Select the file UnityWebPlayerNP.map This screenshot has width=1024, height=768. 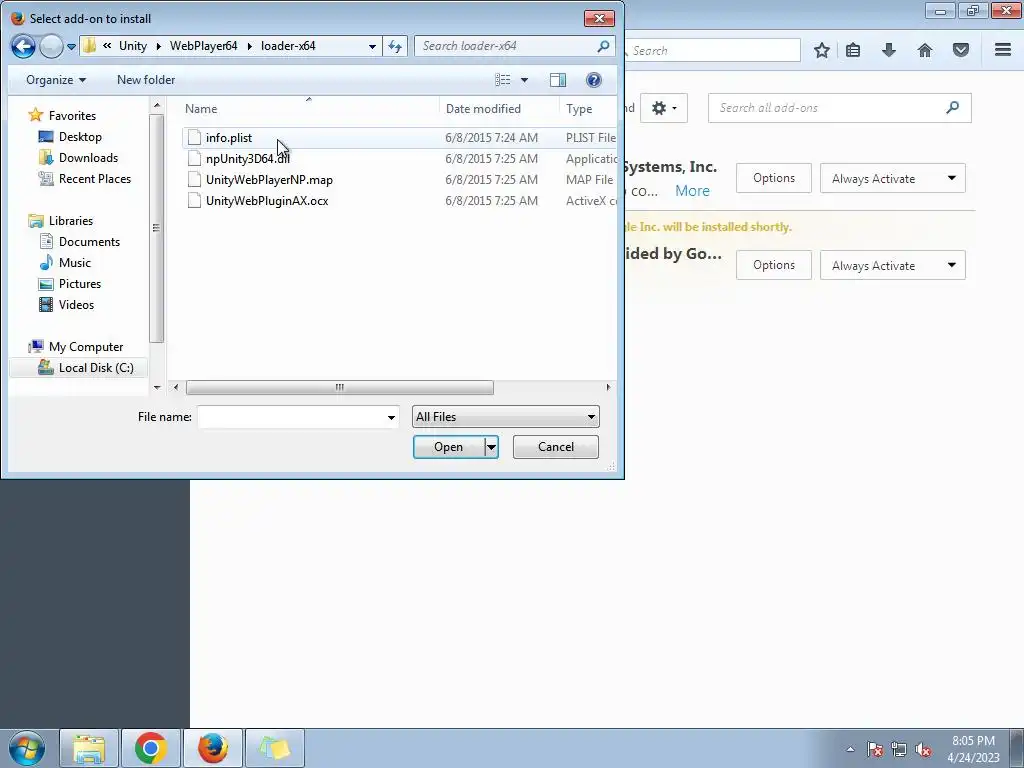tap(269, 180)
